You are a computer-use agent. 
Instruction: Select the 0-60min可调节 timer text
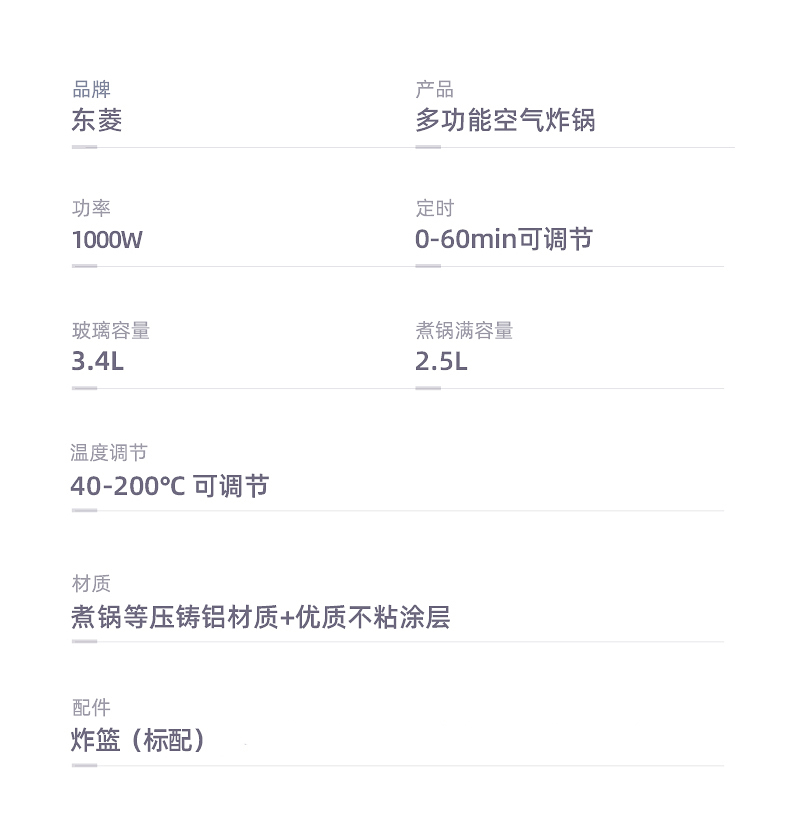[504, 239]
